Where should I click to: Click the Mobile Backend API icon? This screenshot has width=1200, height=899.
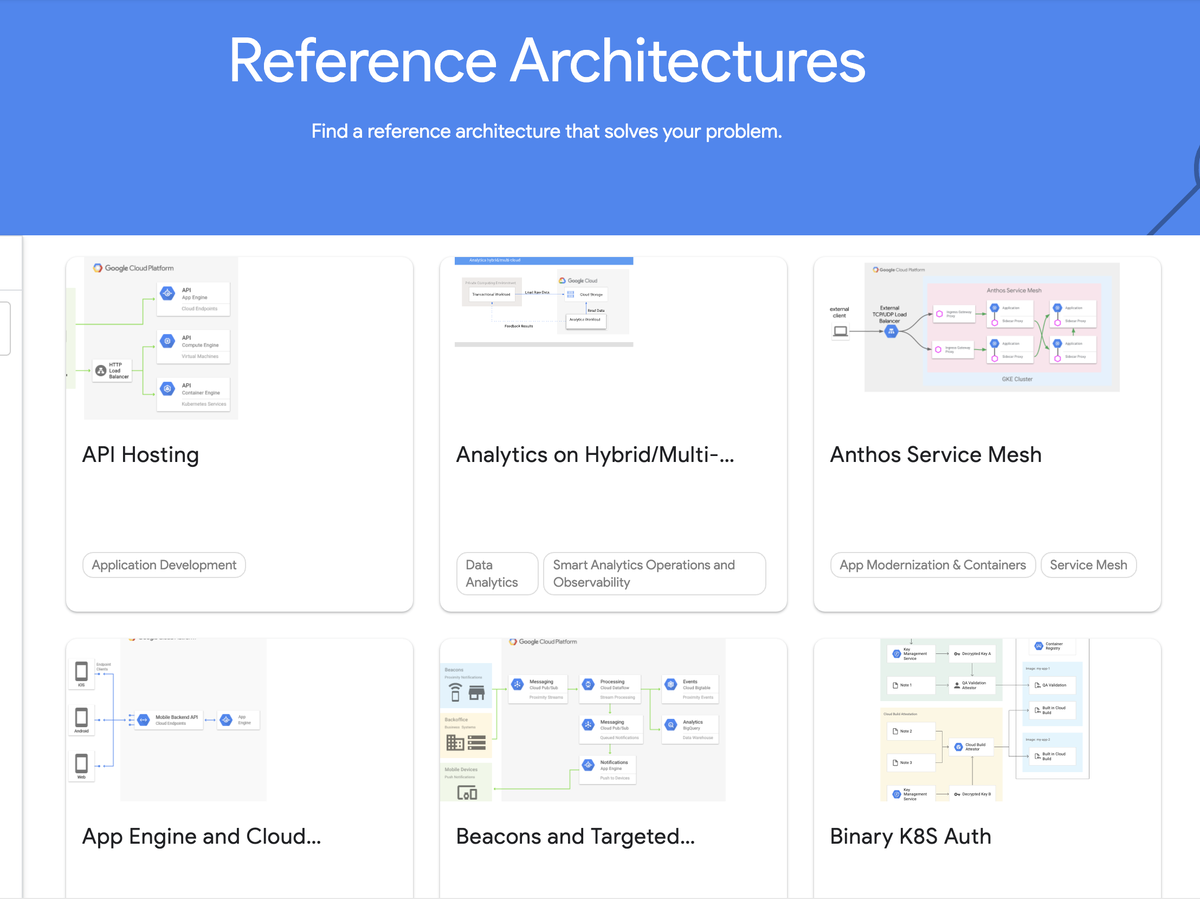pyautogui.click(x=143, y=719)
